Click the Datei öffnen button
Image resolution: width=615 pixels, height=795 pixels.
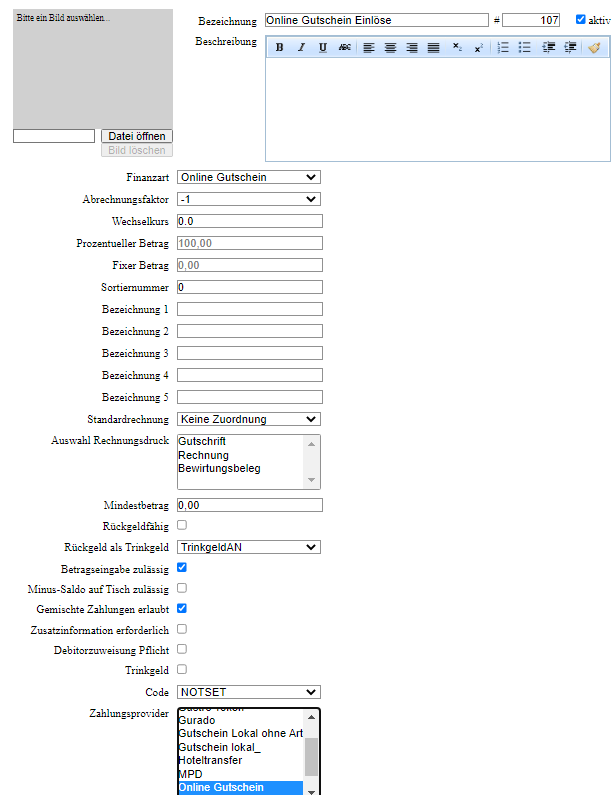pyautogui.click(x=137, y=136)
